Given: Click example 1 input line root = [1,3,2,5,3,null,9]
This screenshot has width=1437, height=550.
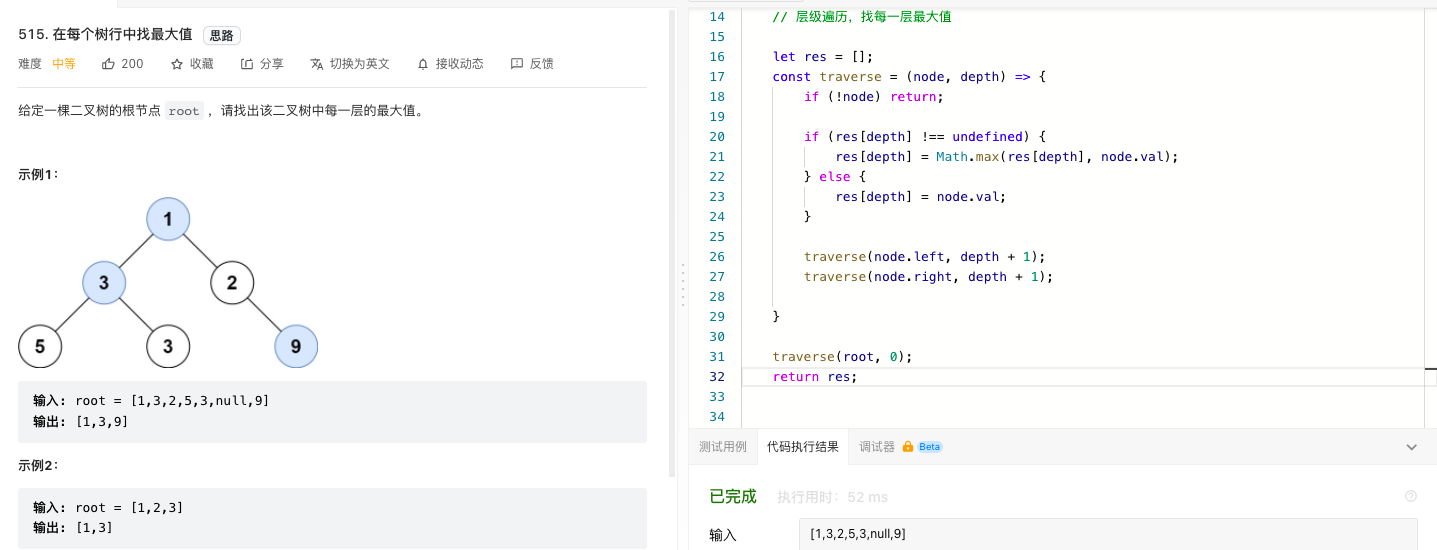Looking at the screenshot, I should point(151,401).
